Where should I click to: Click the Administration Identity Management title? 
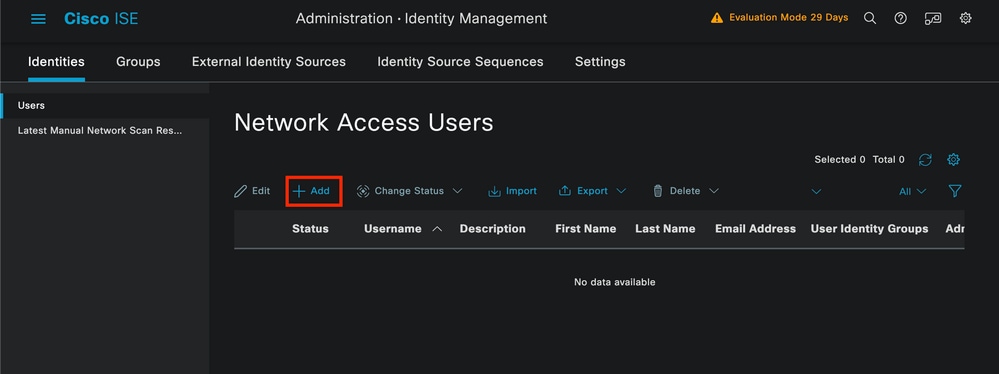pyautogui.click(x=421, y=19)
